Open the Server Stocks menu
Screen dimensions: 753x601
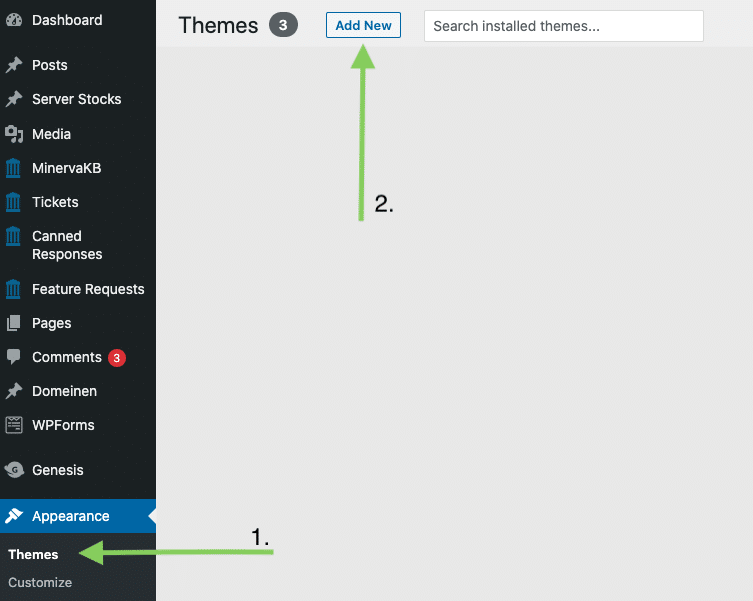pyautogui.click(x=76, y=99)
